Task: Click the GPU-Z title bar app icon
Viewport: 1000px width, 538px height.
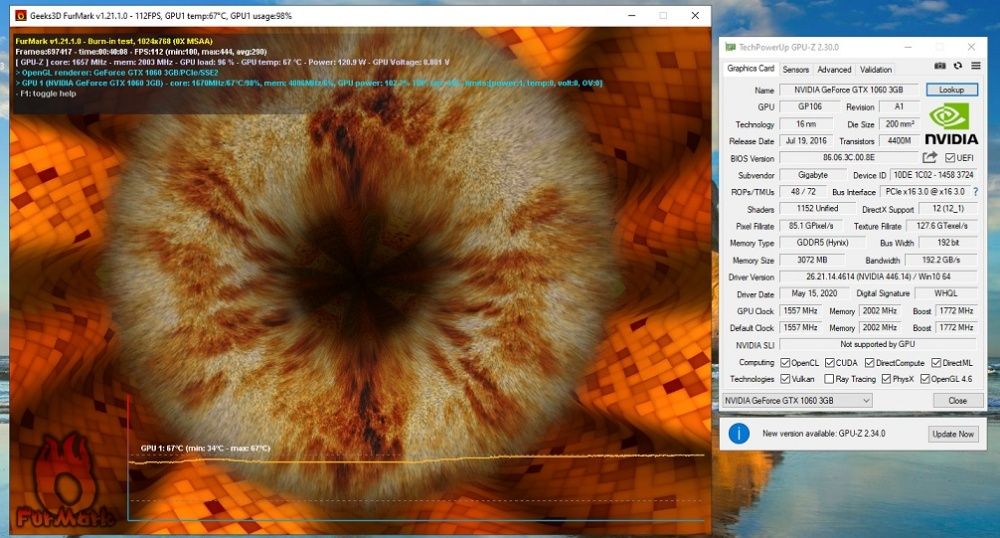Action: point(730,47)
